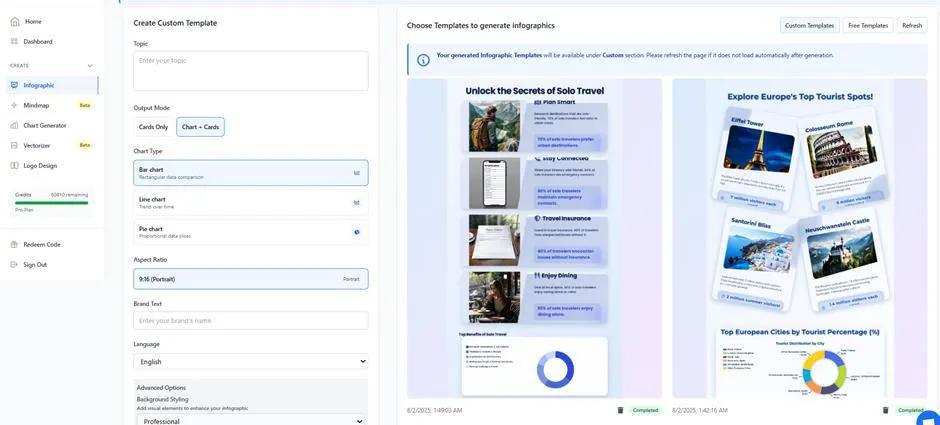Open the Background Styling Professional dropdown
Image resolution: width=940 pixels, height=425 pixels.
tap(250, 421)
